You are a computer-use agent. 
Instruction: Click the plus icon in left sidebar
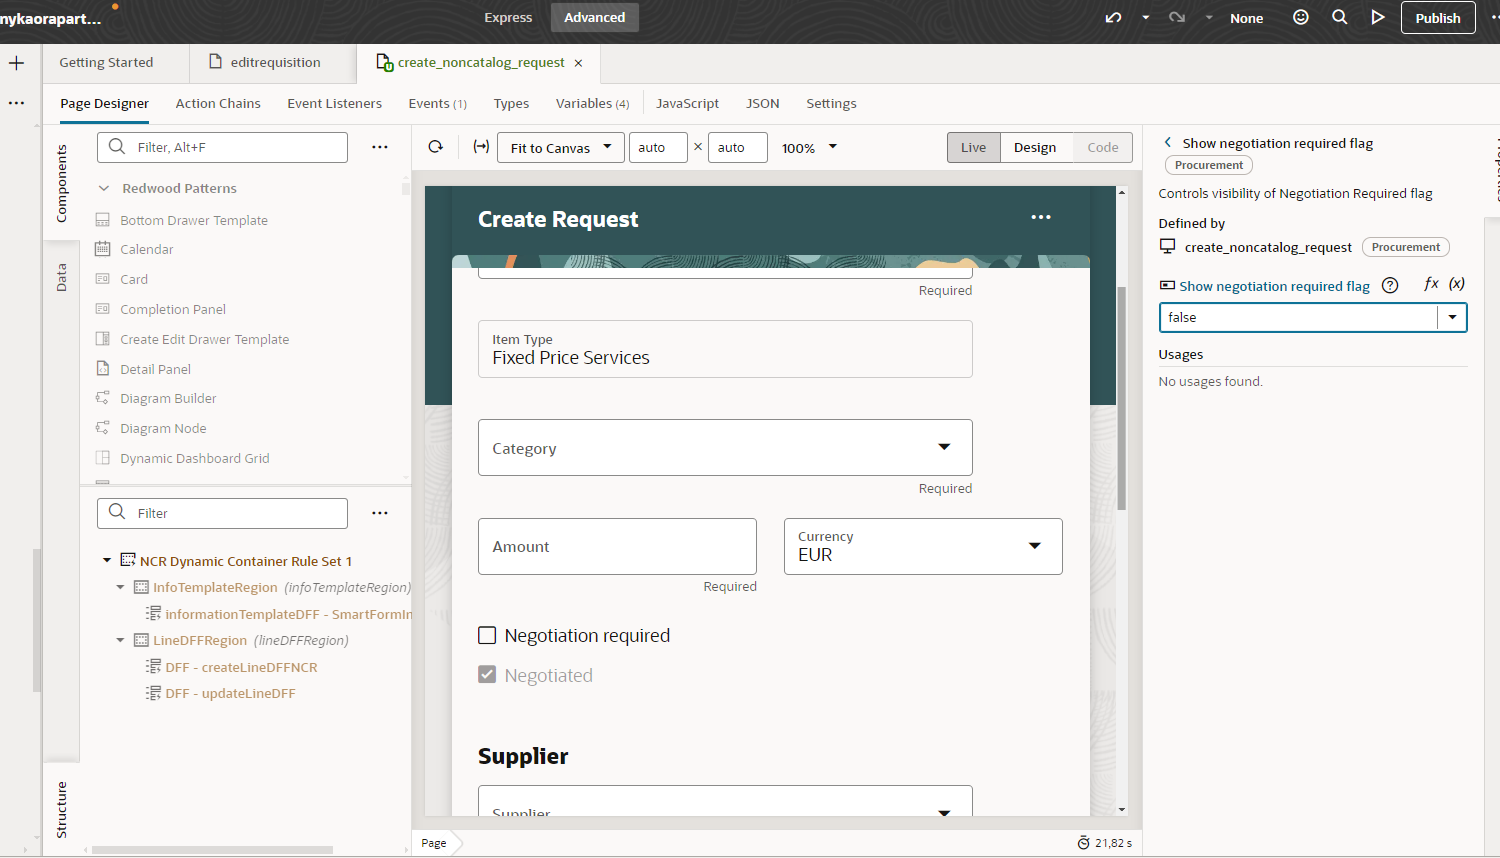17,63
